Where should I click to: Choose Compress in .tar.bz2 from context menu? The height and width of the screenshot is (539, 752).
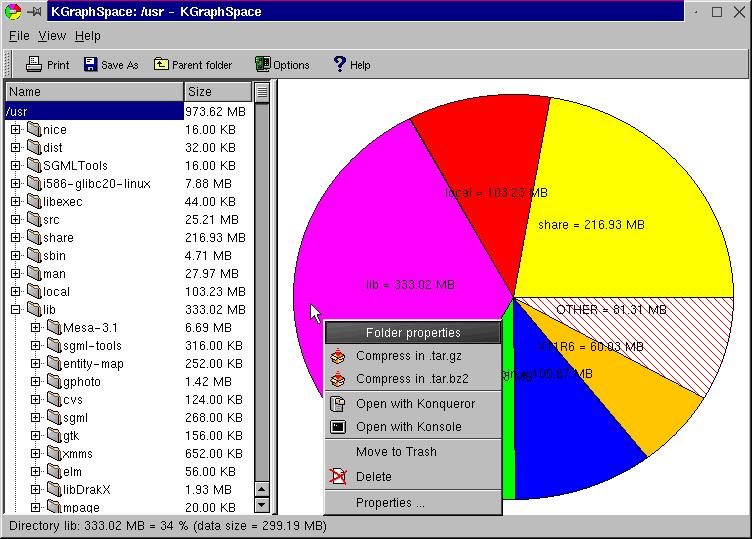413,379
